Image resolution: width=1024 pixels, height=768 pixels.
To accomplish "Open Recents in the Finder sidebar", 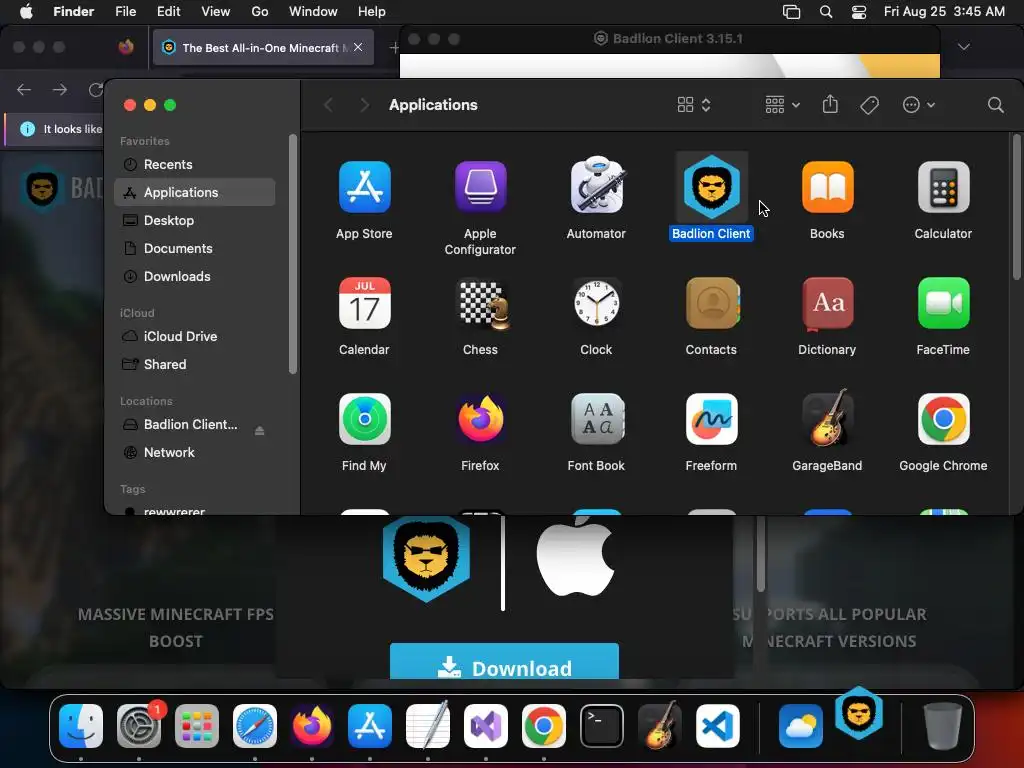I will (195, 165).
